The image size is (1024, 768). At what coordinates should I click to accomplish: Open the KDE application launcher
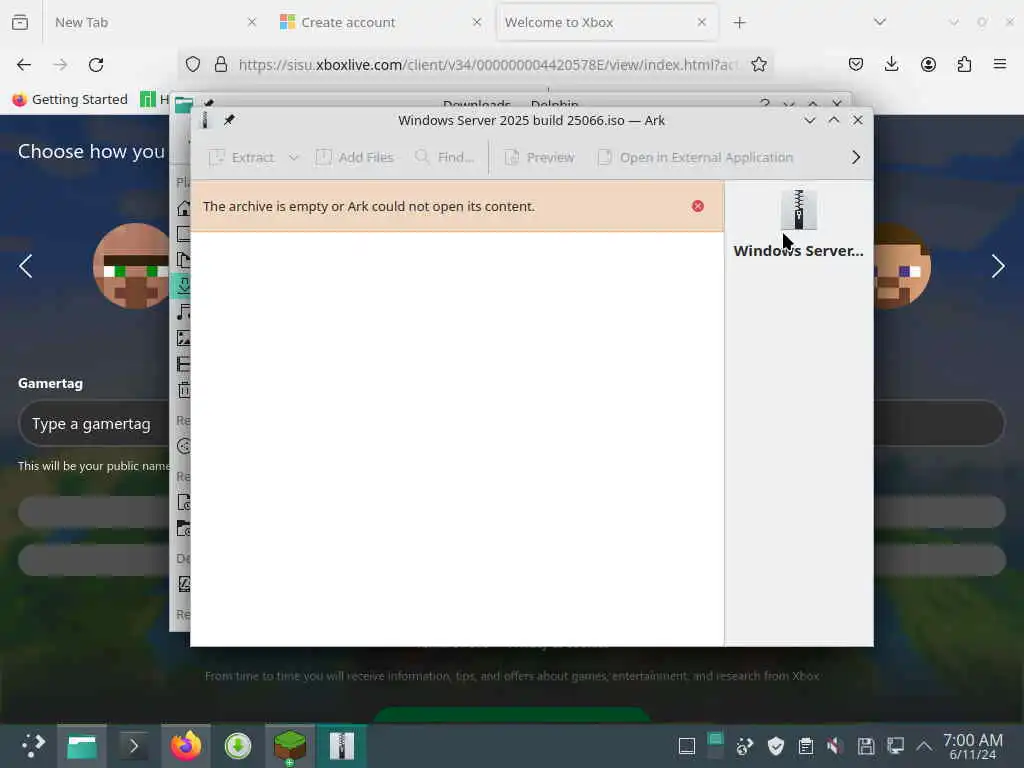33,746
